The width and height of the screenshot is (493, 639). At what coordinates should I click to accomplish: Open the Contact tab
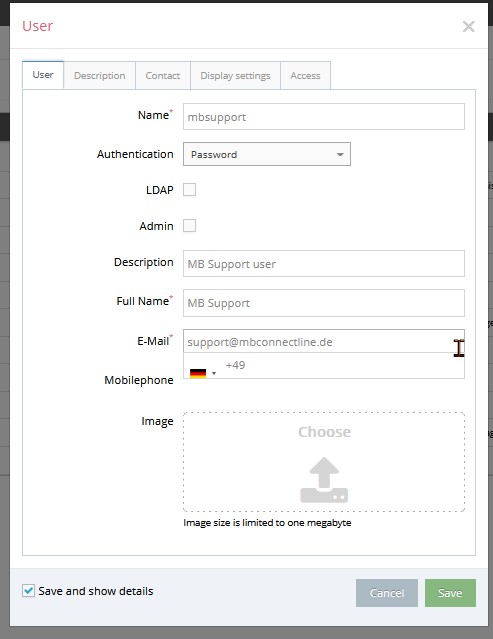pyautogui.click(x=163, y=76)
